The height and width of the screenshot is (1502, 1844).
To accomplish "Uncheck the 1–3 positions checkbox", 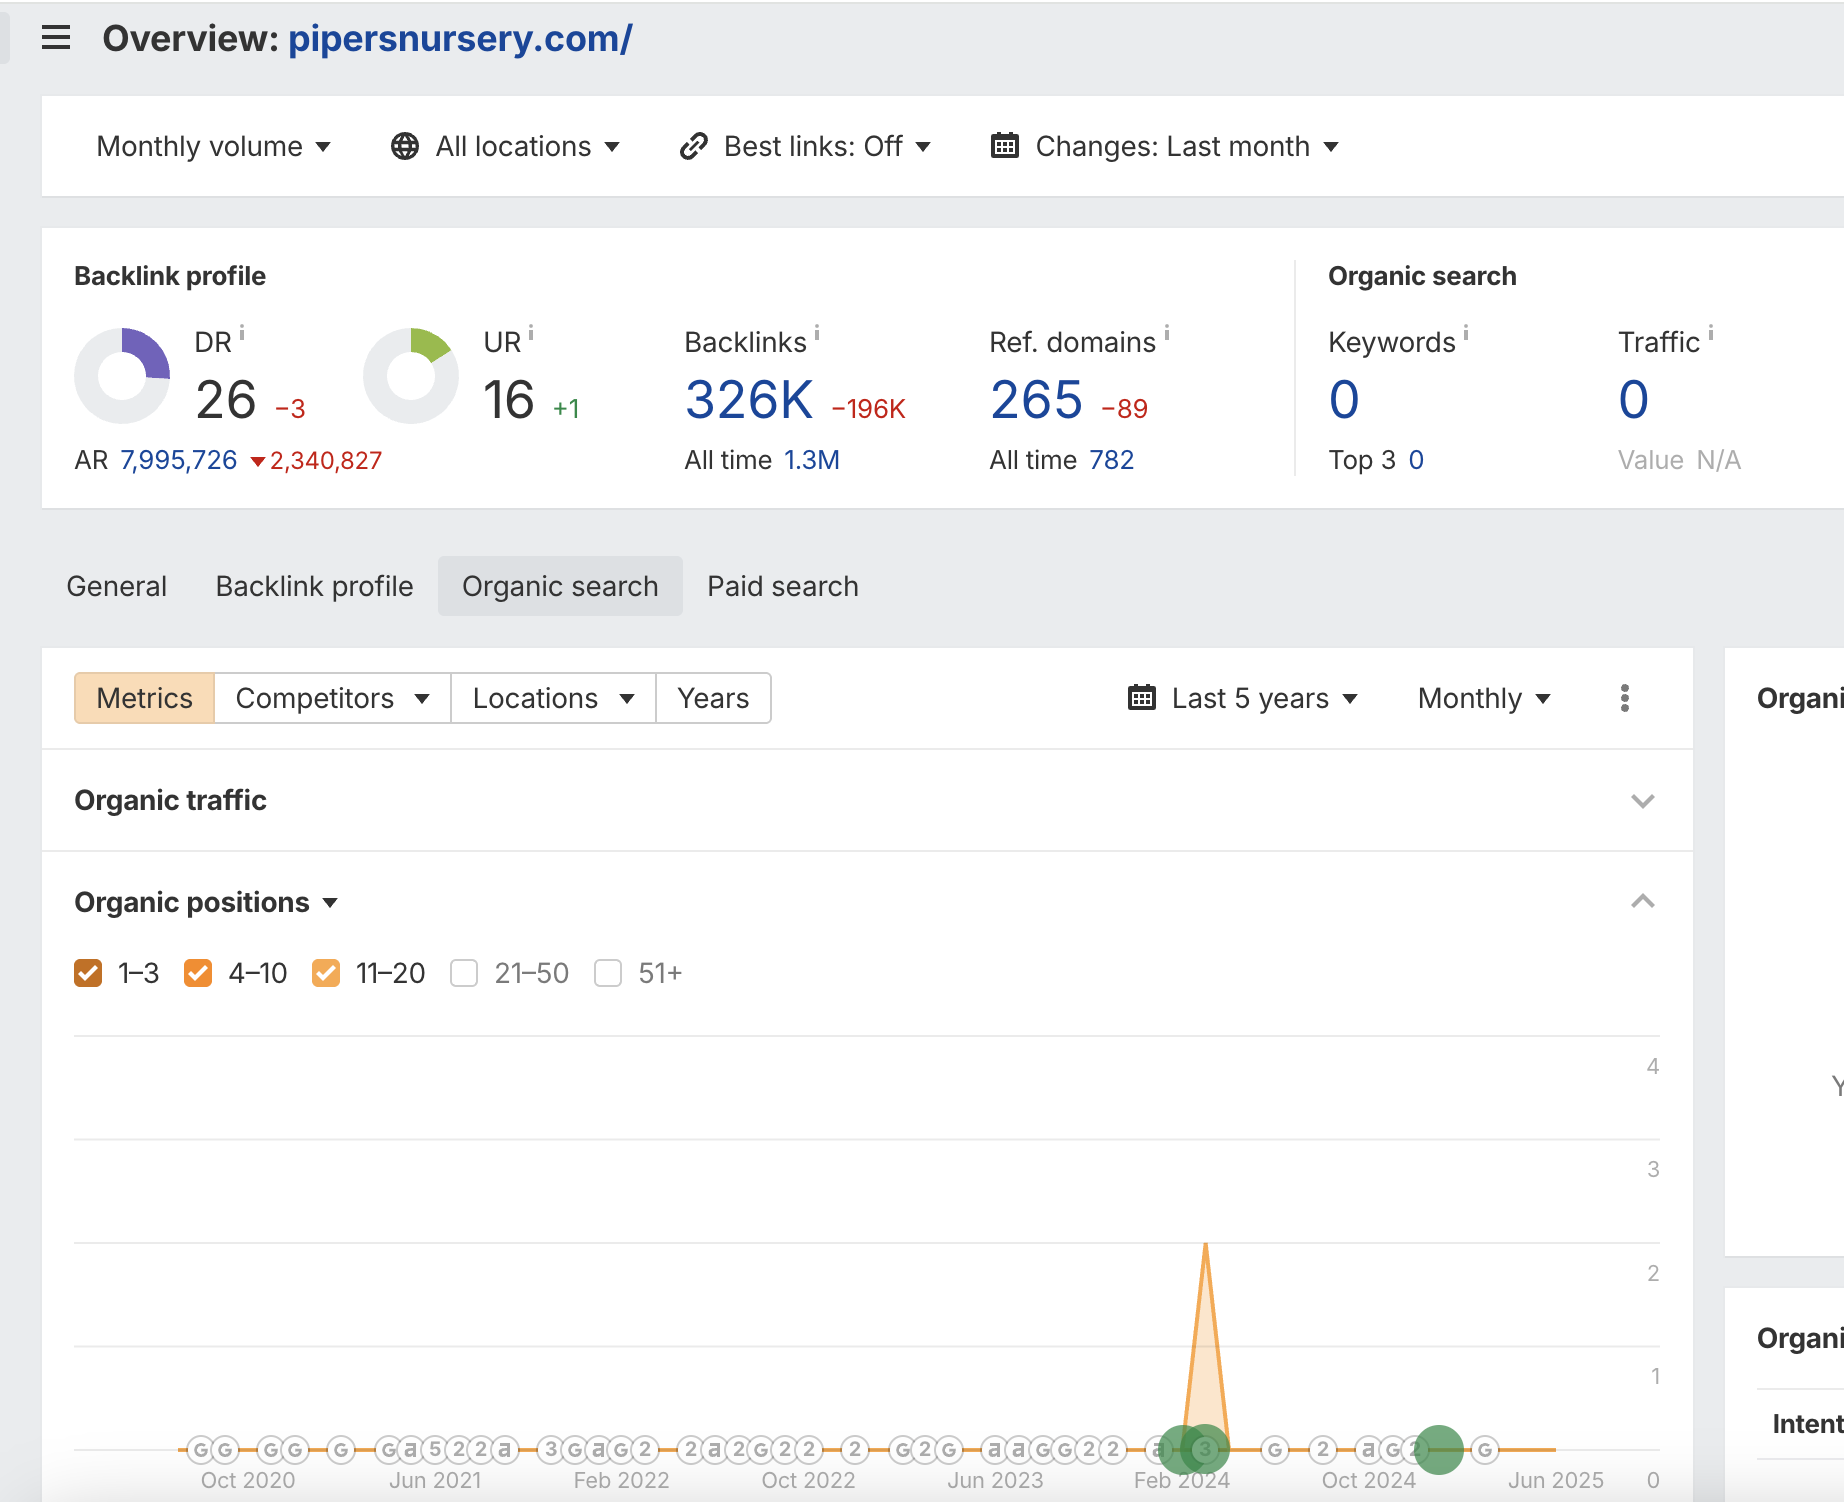I will [88, 973].
